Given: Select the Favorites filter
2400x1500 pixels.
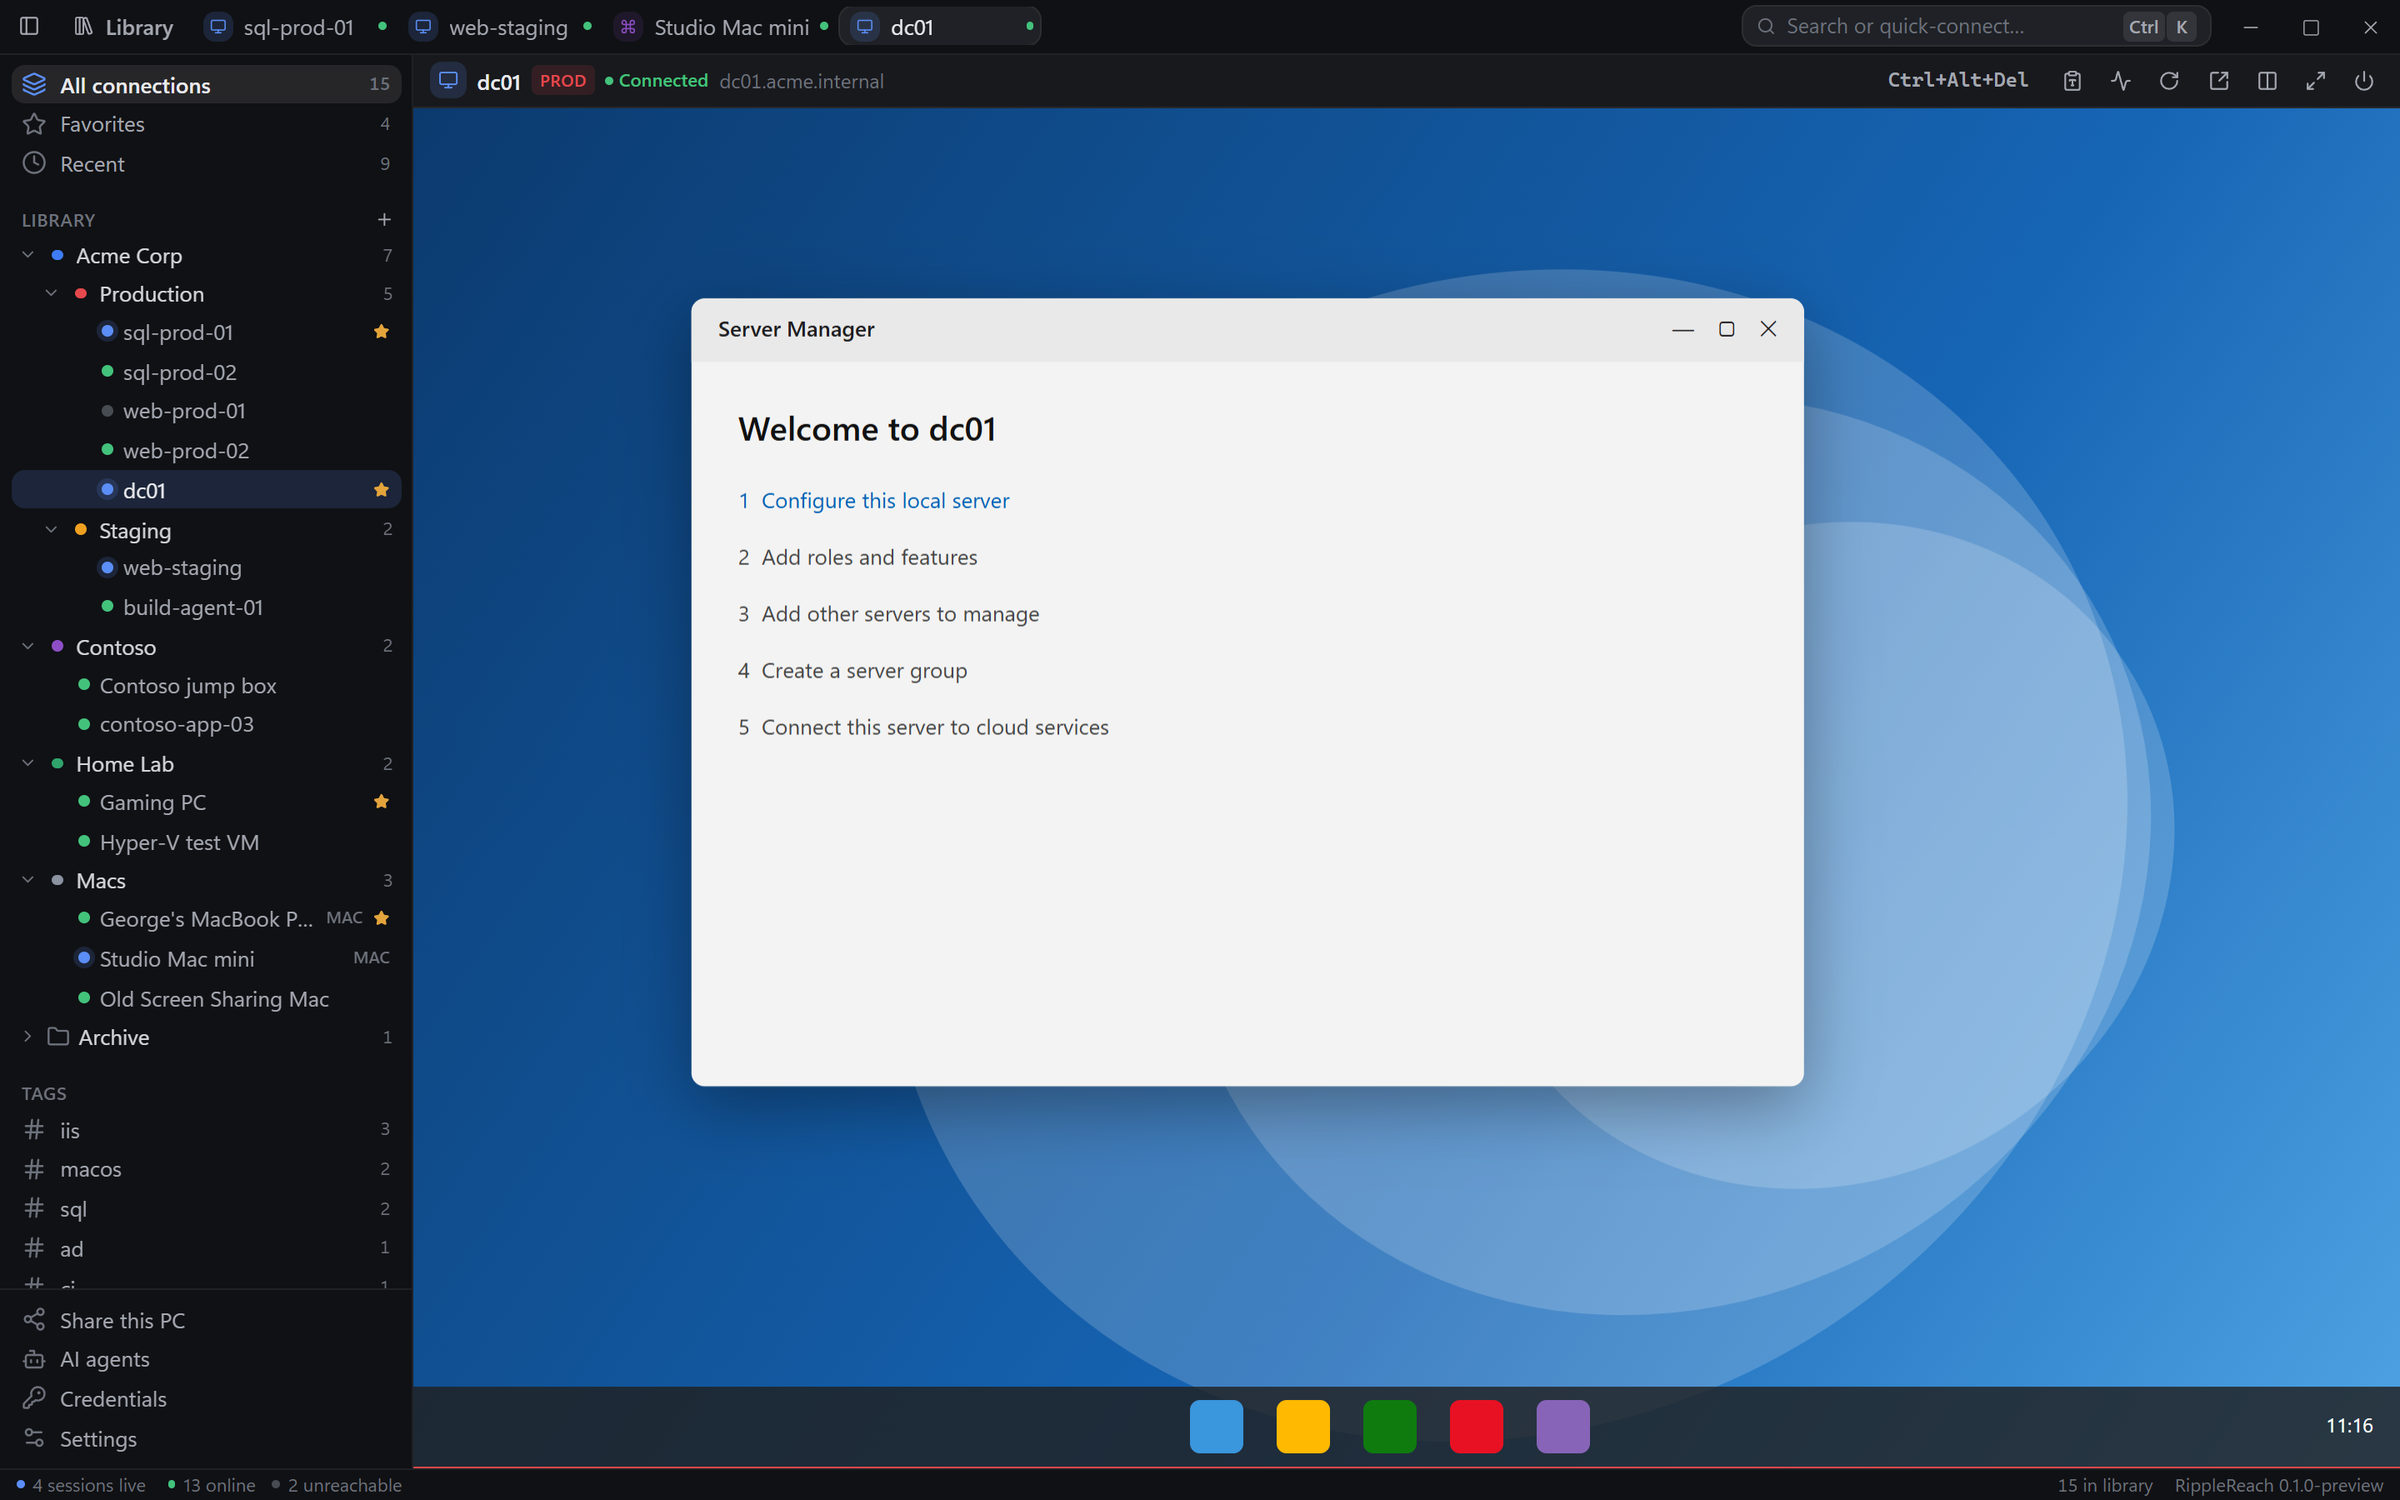Looking at the screenshot, I should point(206,124).
